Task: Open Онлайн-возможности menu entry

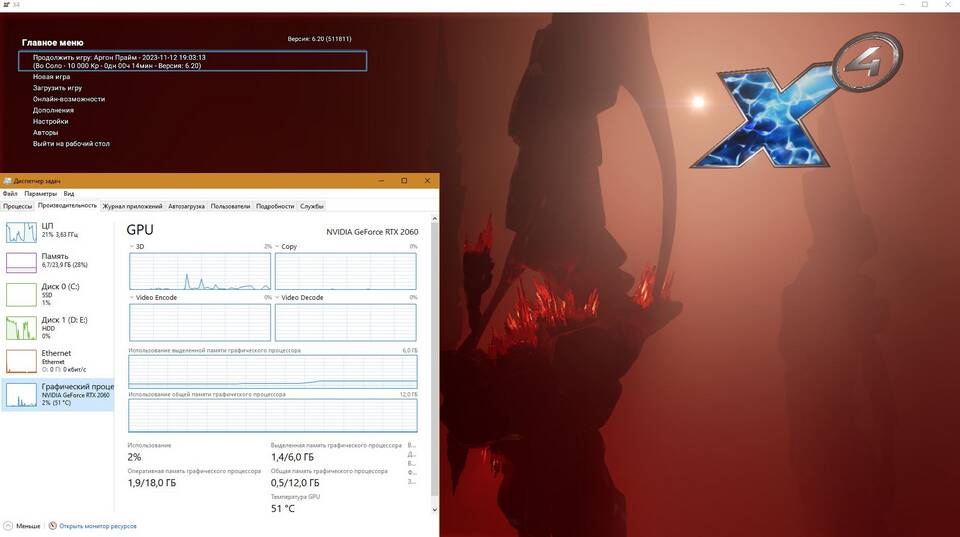Action: (x=69, y=99)
